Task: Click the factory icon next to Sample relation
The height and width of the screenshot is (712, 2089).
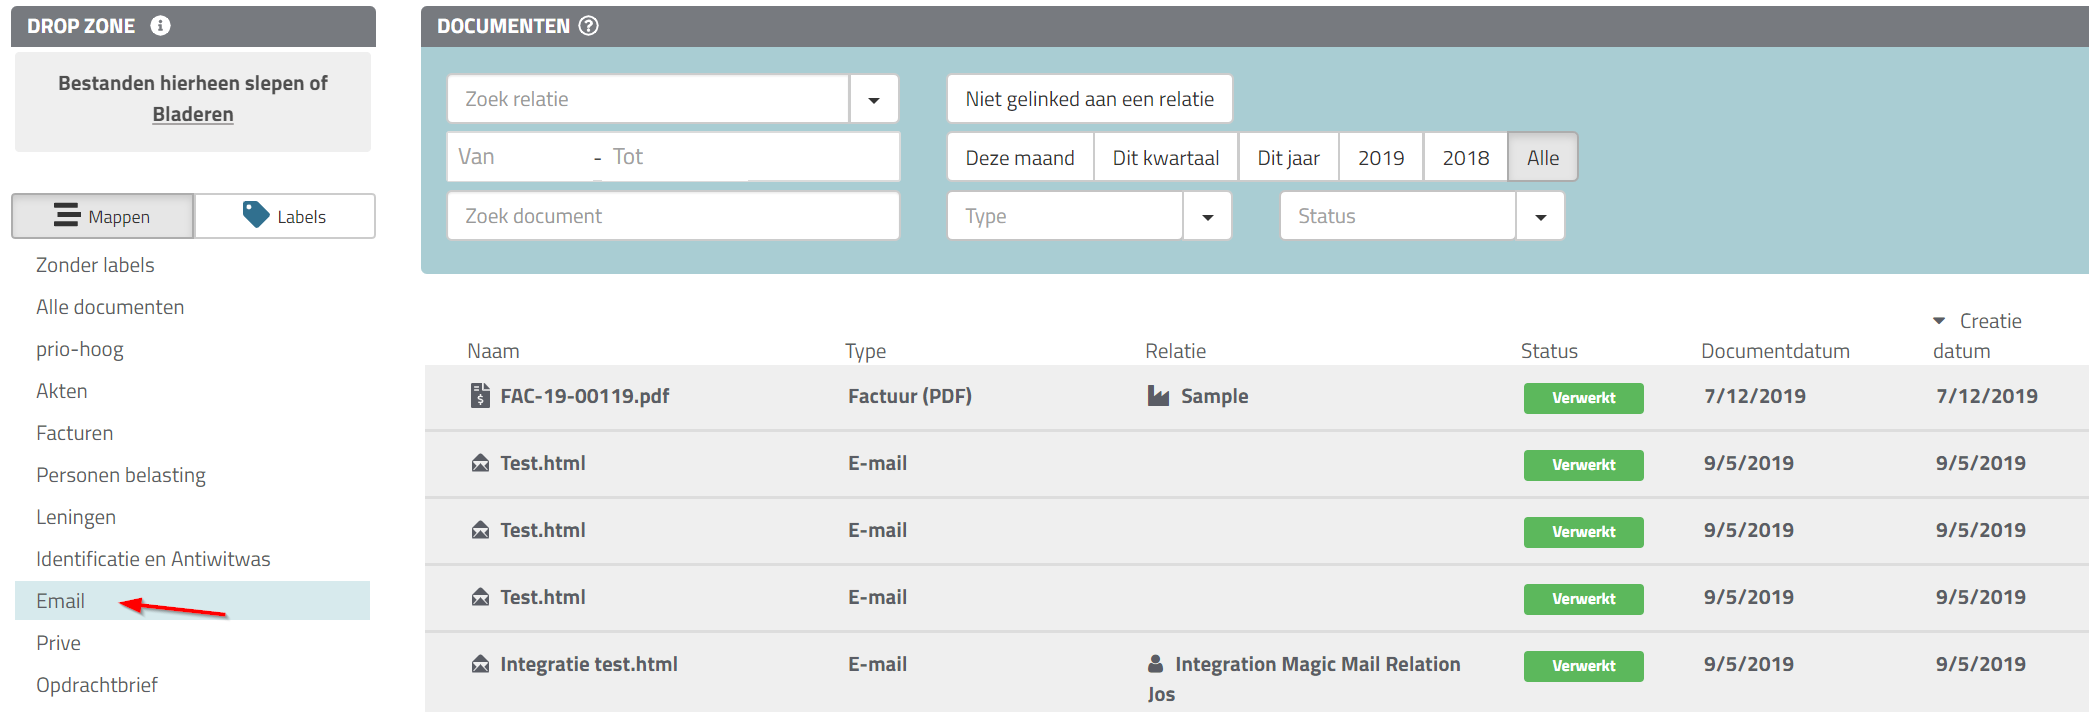Action: point(1158,395)
